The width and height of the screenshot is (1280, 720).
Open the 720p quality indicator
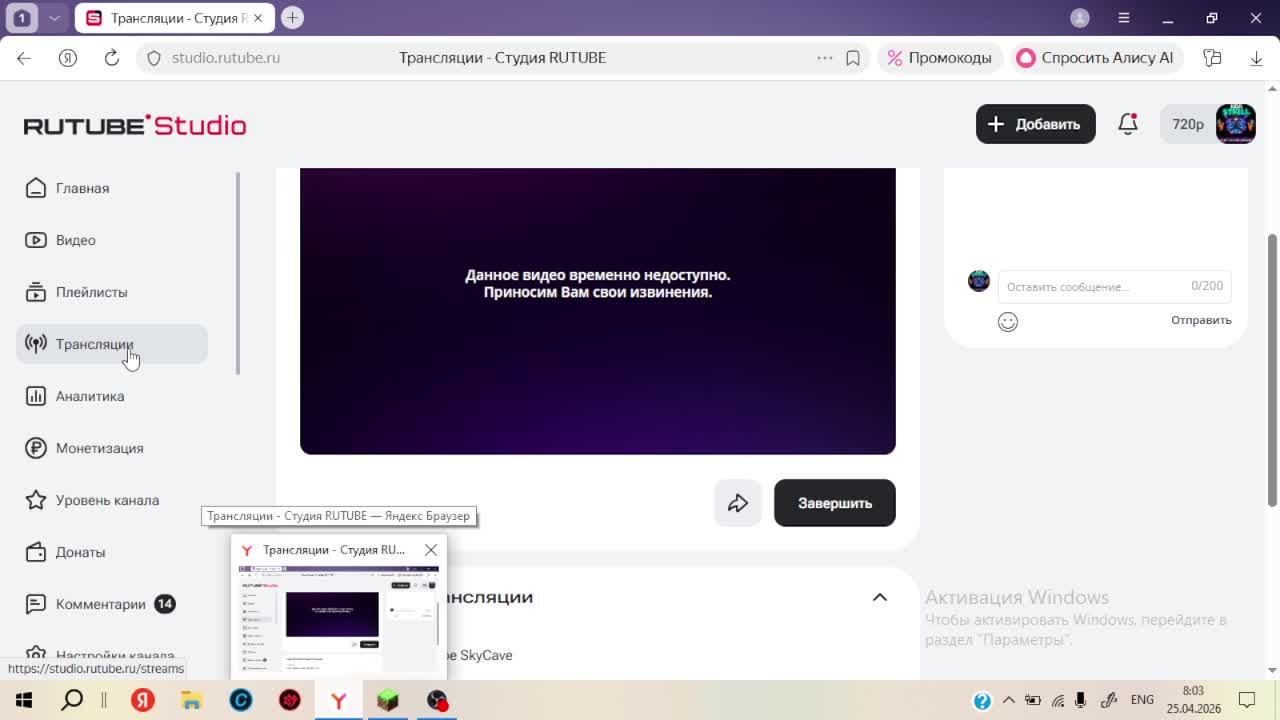1188,124
